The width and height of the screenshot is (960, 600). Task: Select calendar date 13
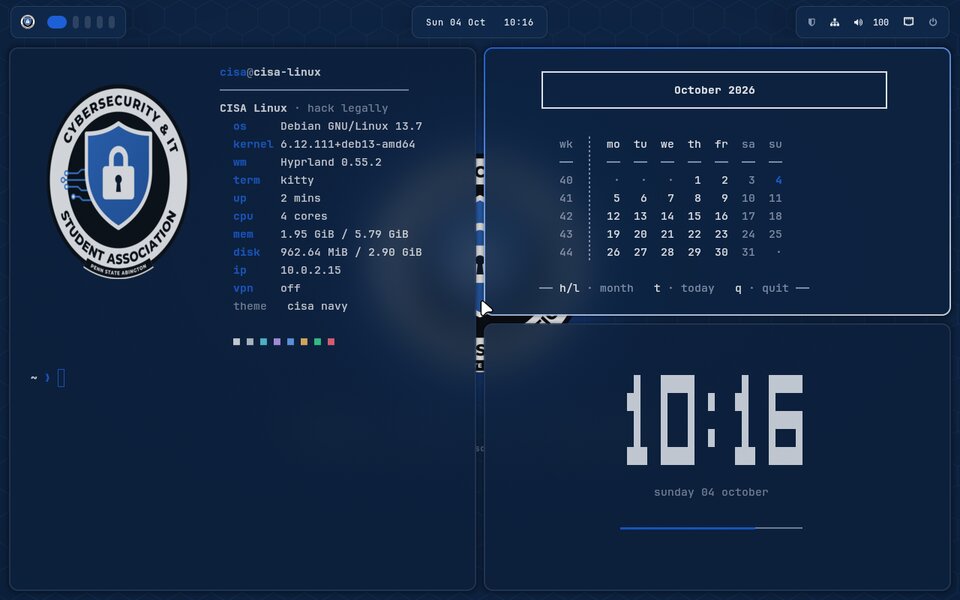[640, 216]
